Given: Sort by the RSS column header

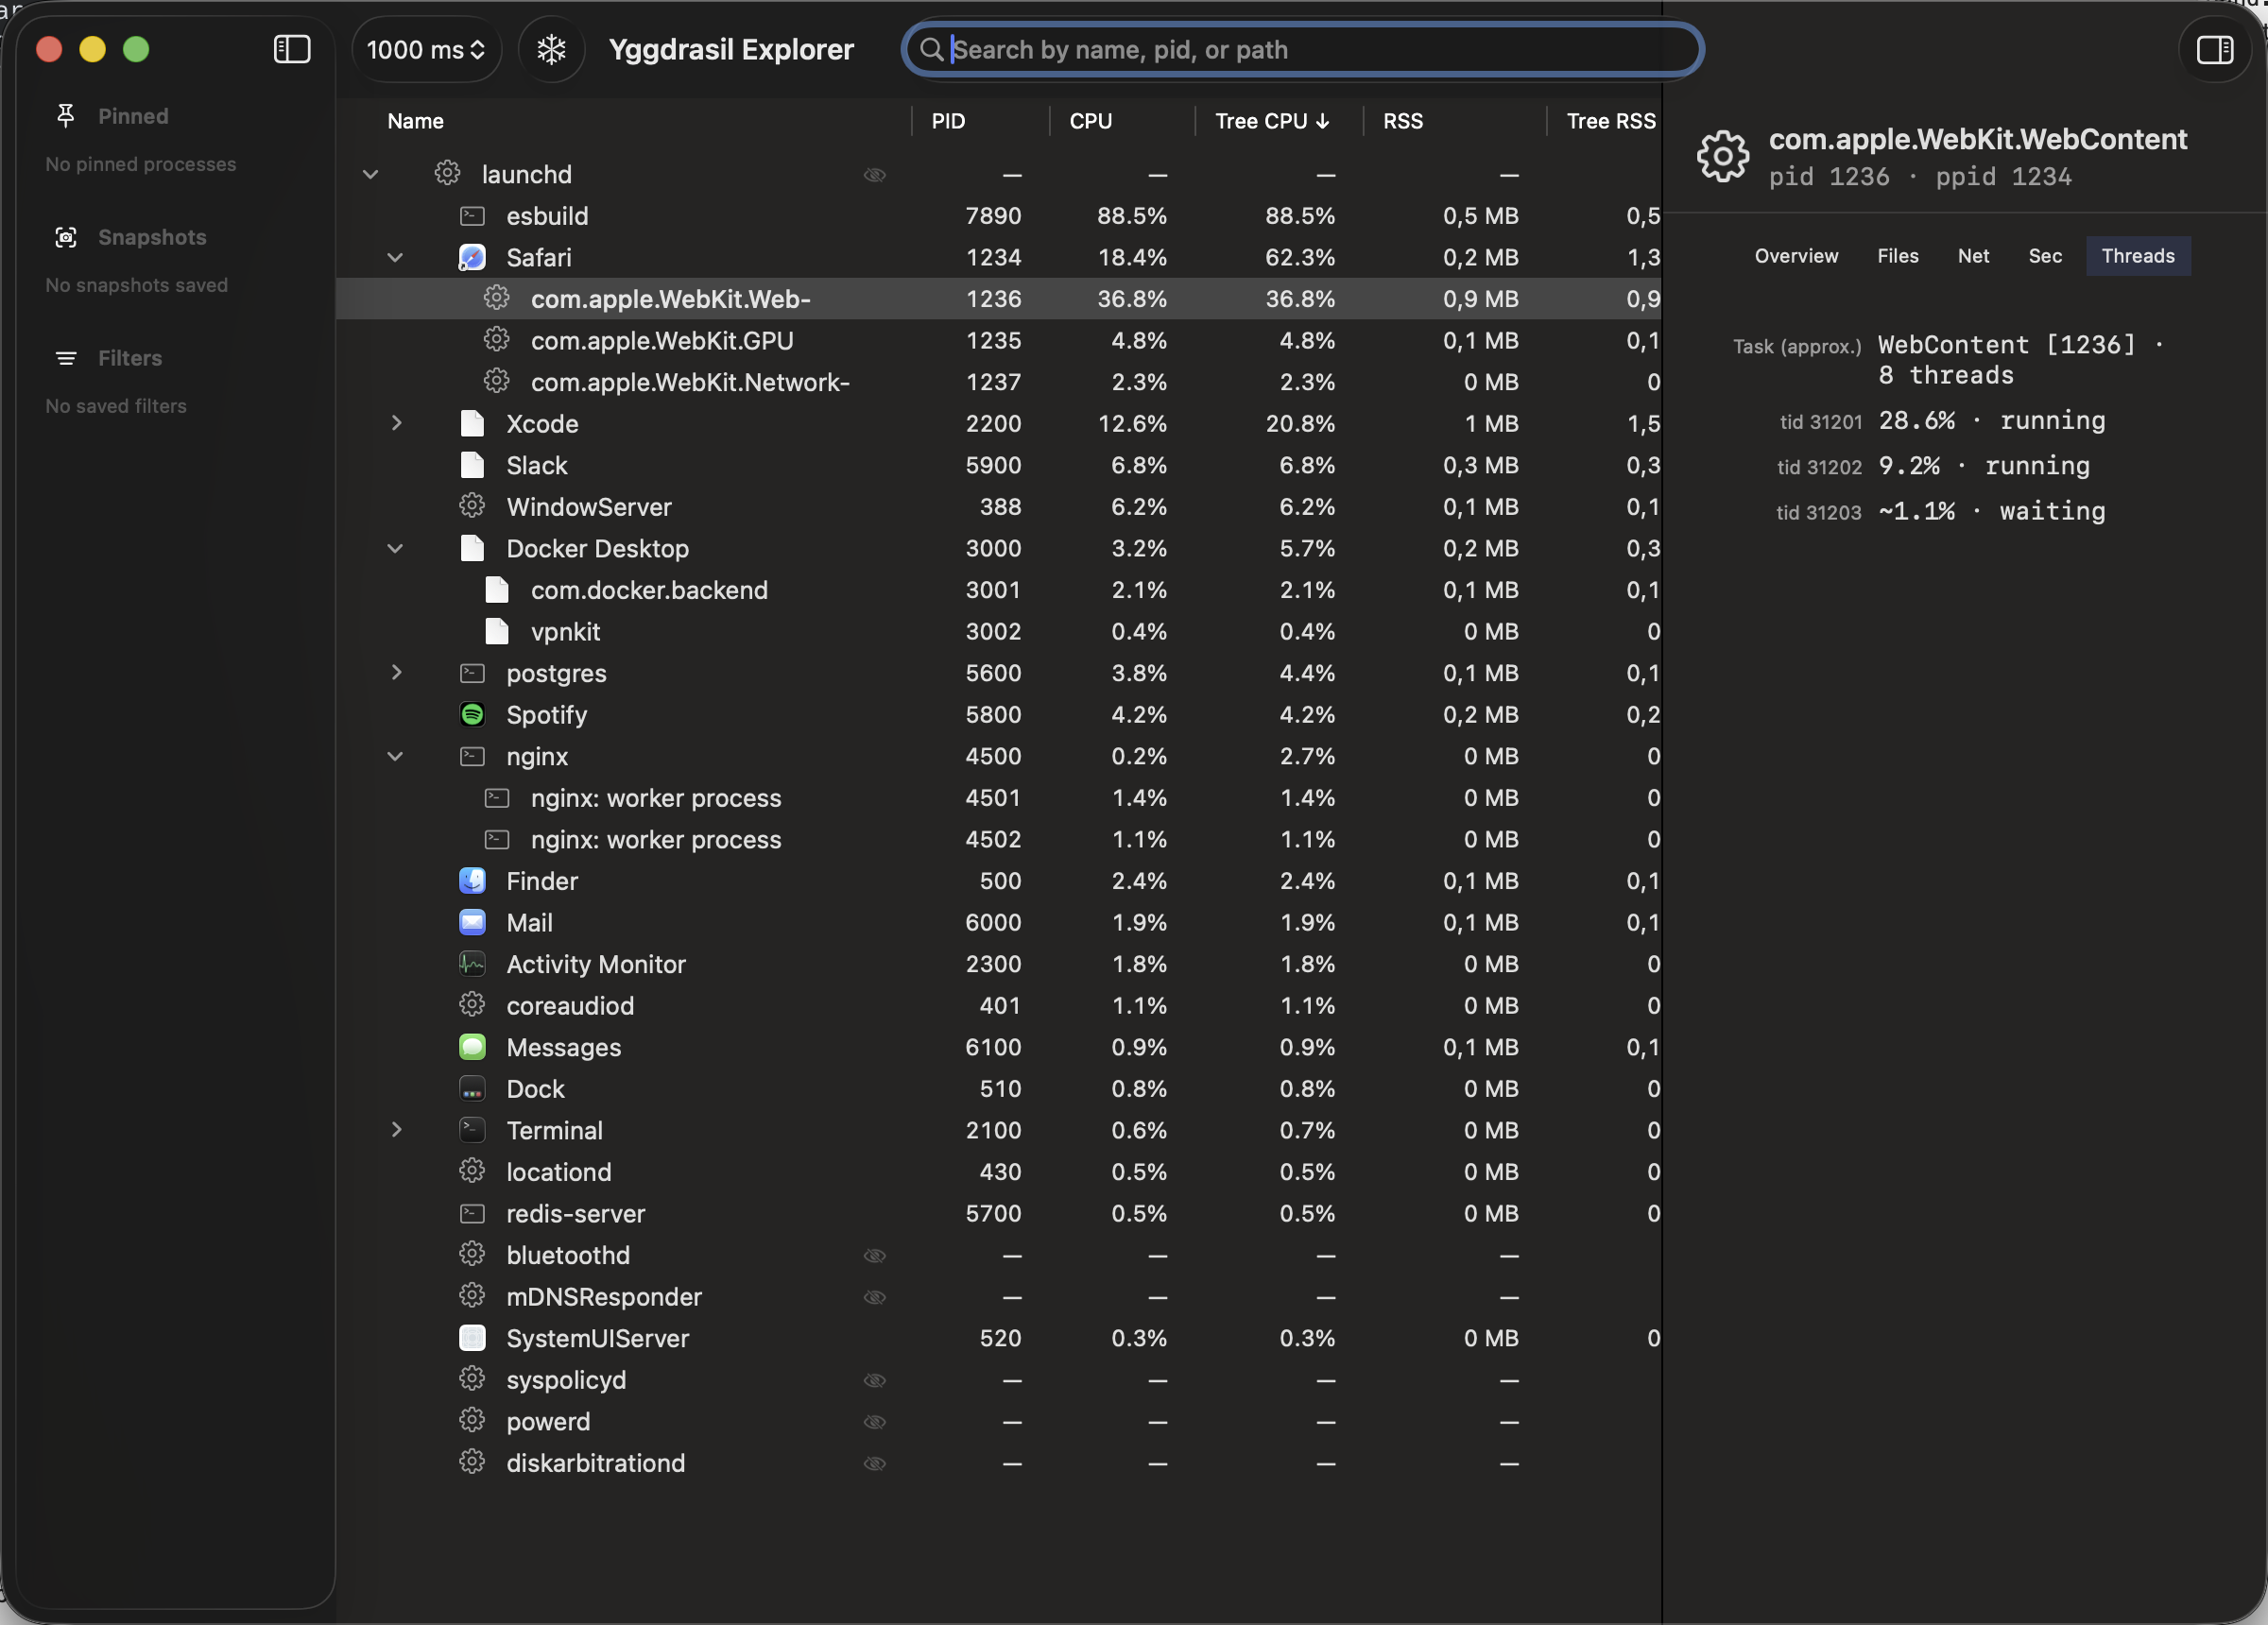Looking at the screenshot, I should 1402,121.
